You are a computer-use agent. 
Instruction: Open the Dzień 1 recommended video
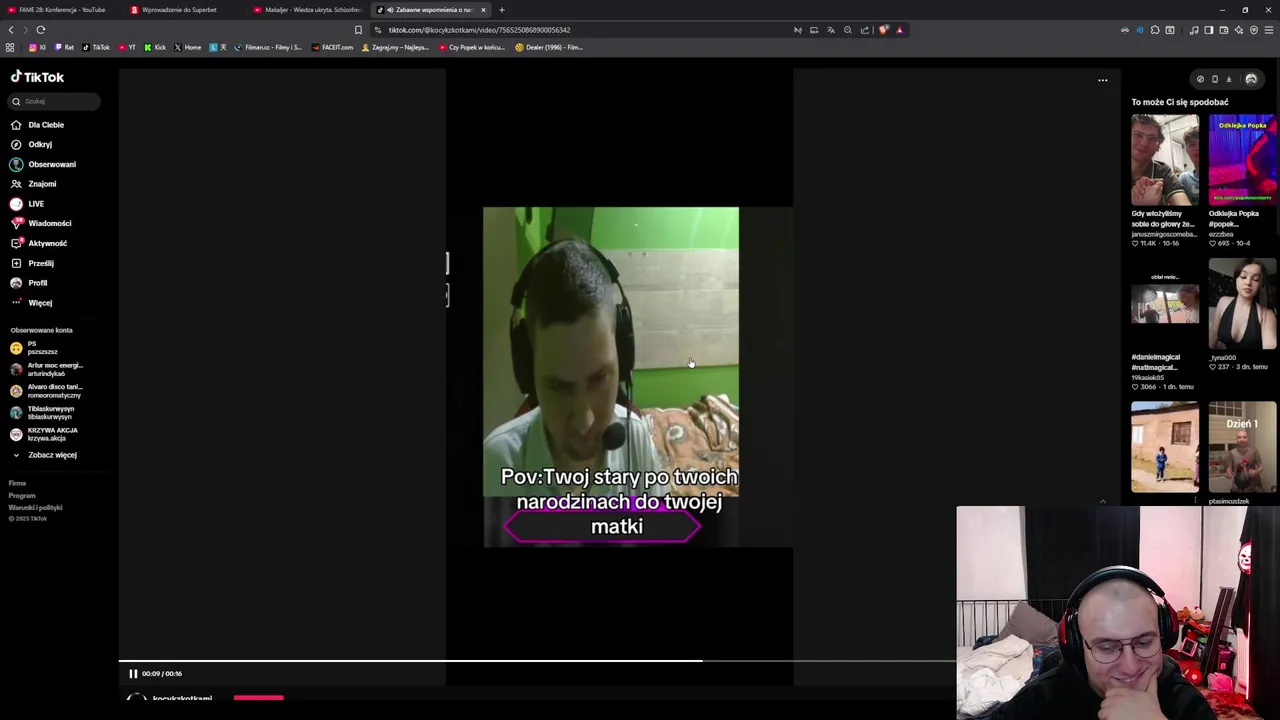pyautogui.click(x=1242, y=447)
